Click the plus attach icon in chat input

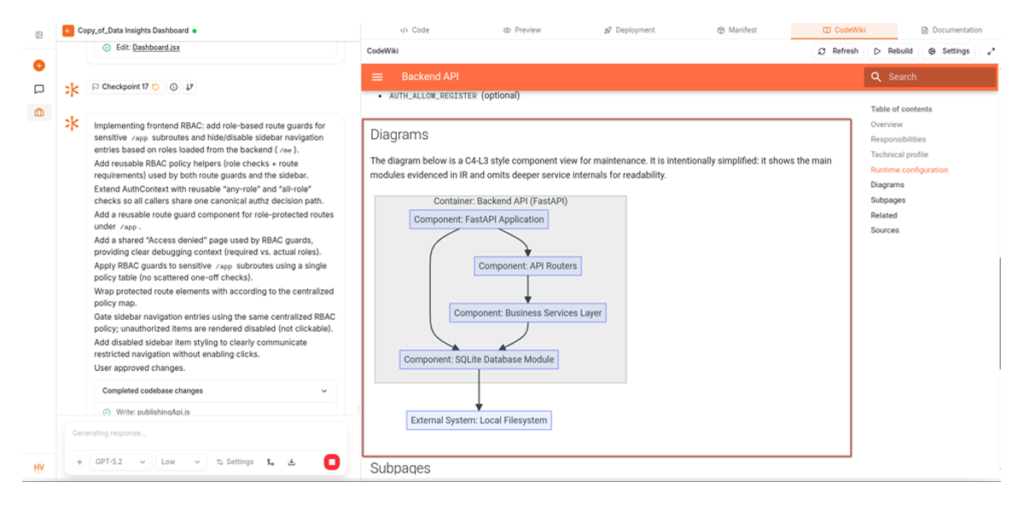(80, 462)
